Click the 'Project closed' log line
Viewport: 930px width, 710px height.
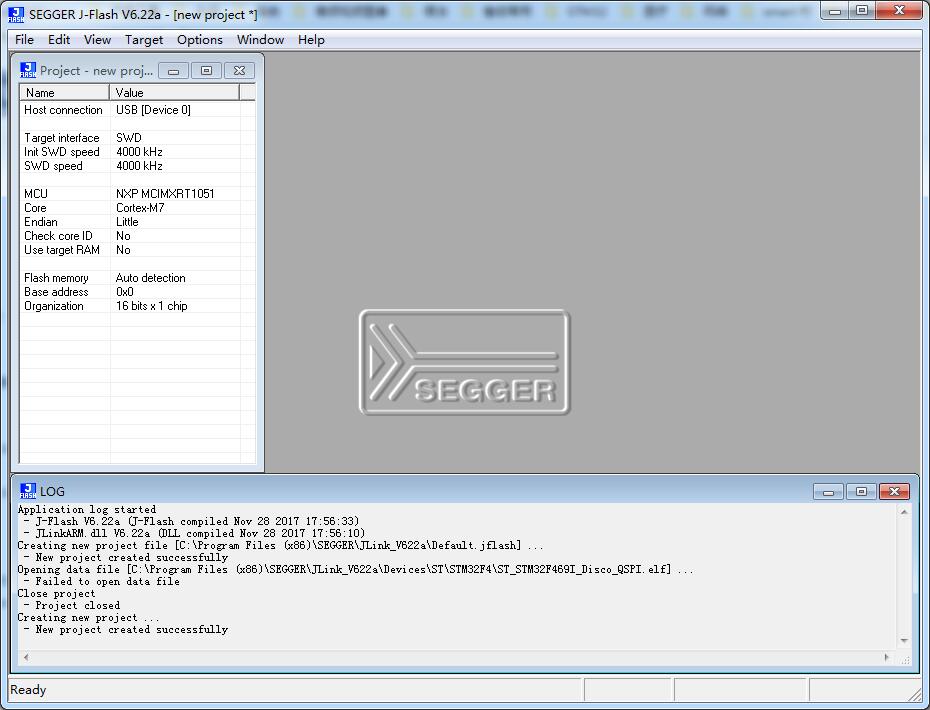pos(72,606)
